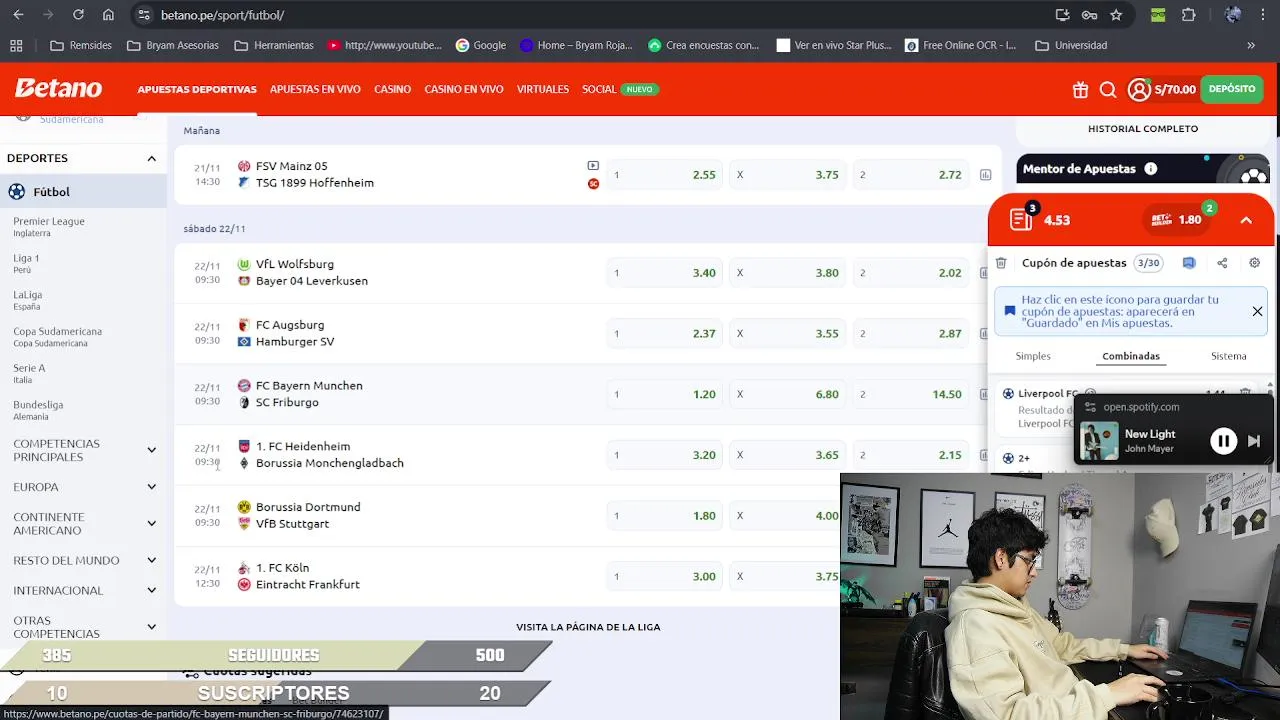Expand the Internacional section
The image size is (1280, 720).
point(151,590)
